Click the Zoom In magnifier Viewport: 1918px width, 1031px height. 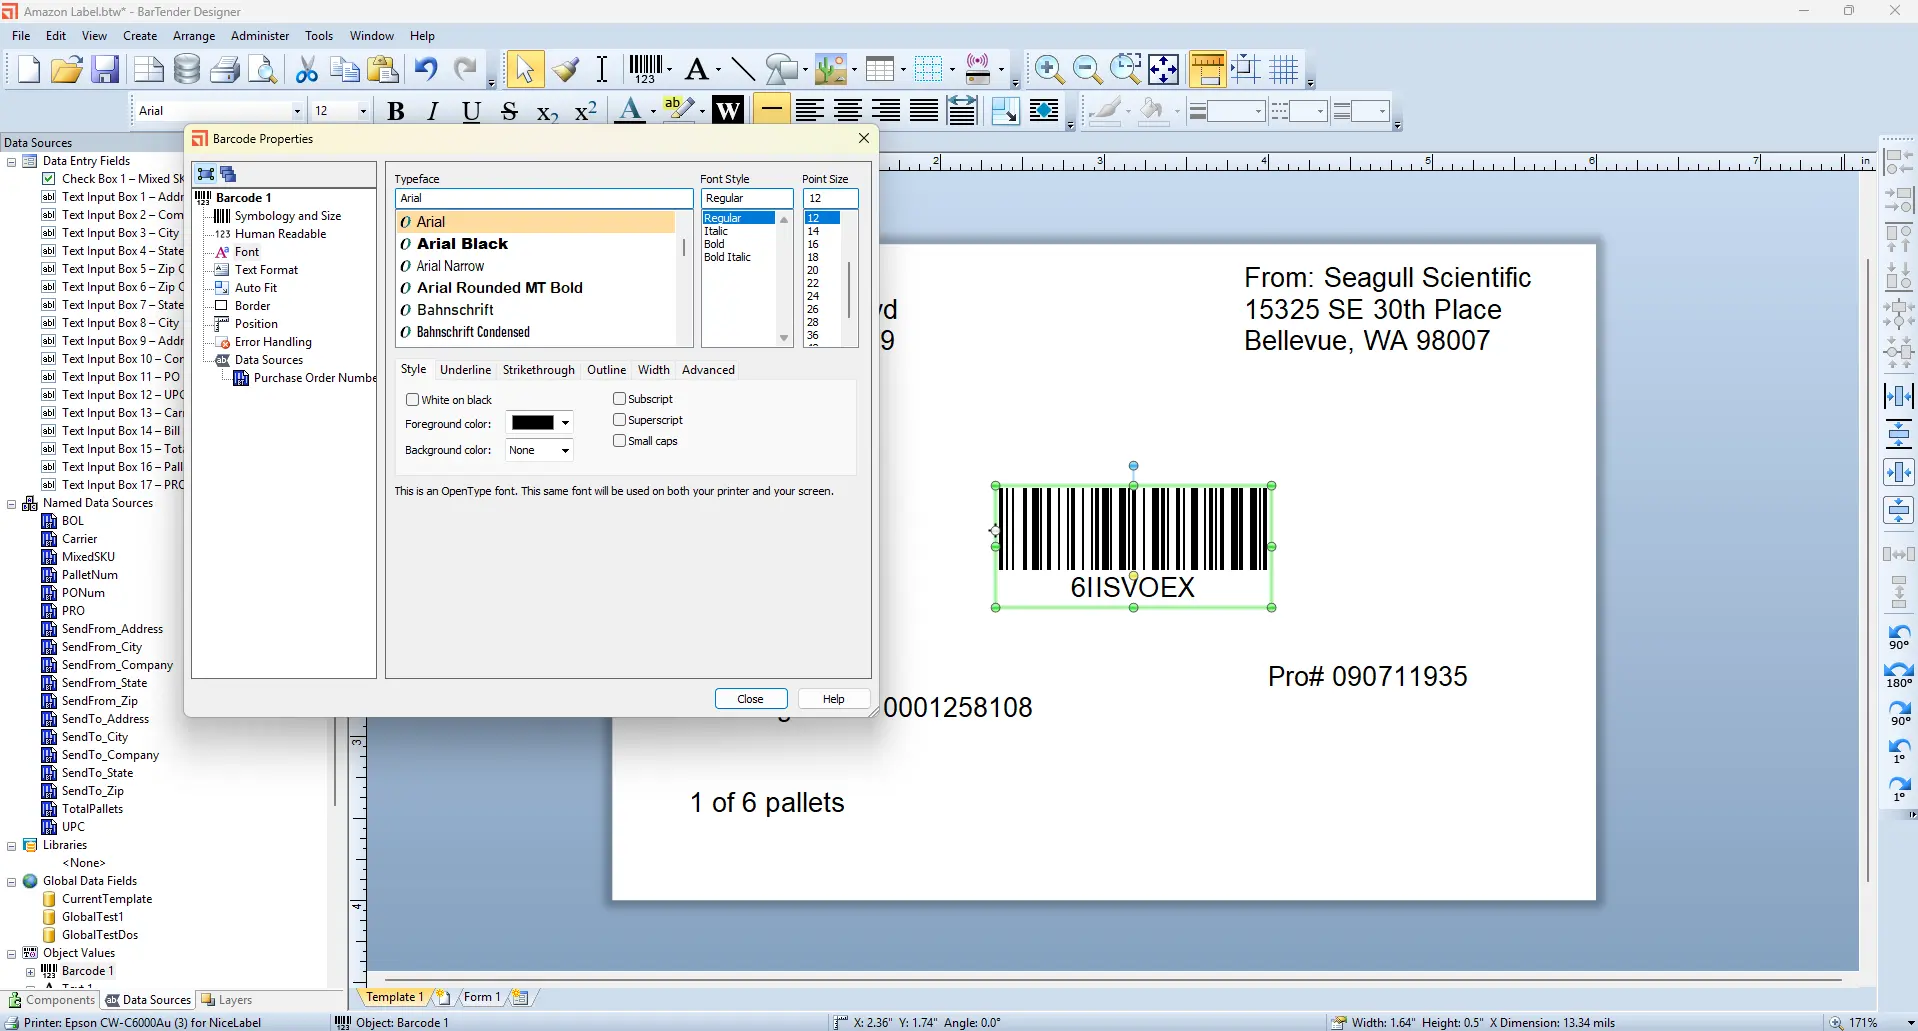click(x=1049, y=69)
